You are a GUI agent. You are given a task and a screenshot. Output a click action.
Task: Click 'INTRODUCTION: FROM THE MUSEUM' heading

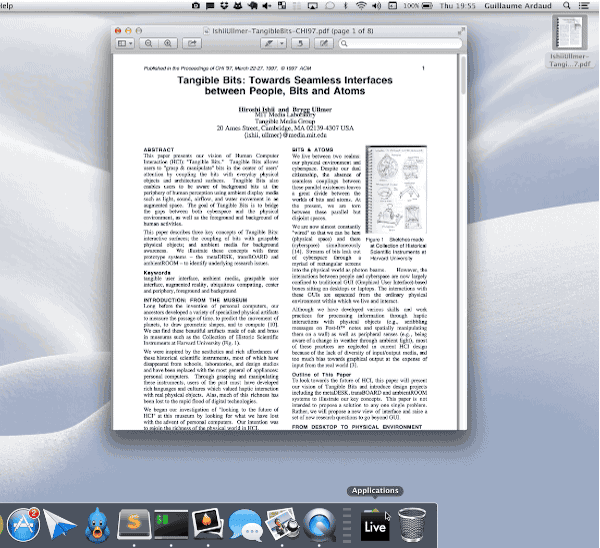coord(195,300)
